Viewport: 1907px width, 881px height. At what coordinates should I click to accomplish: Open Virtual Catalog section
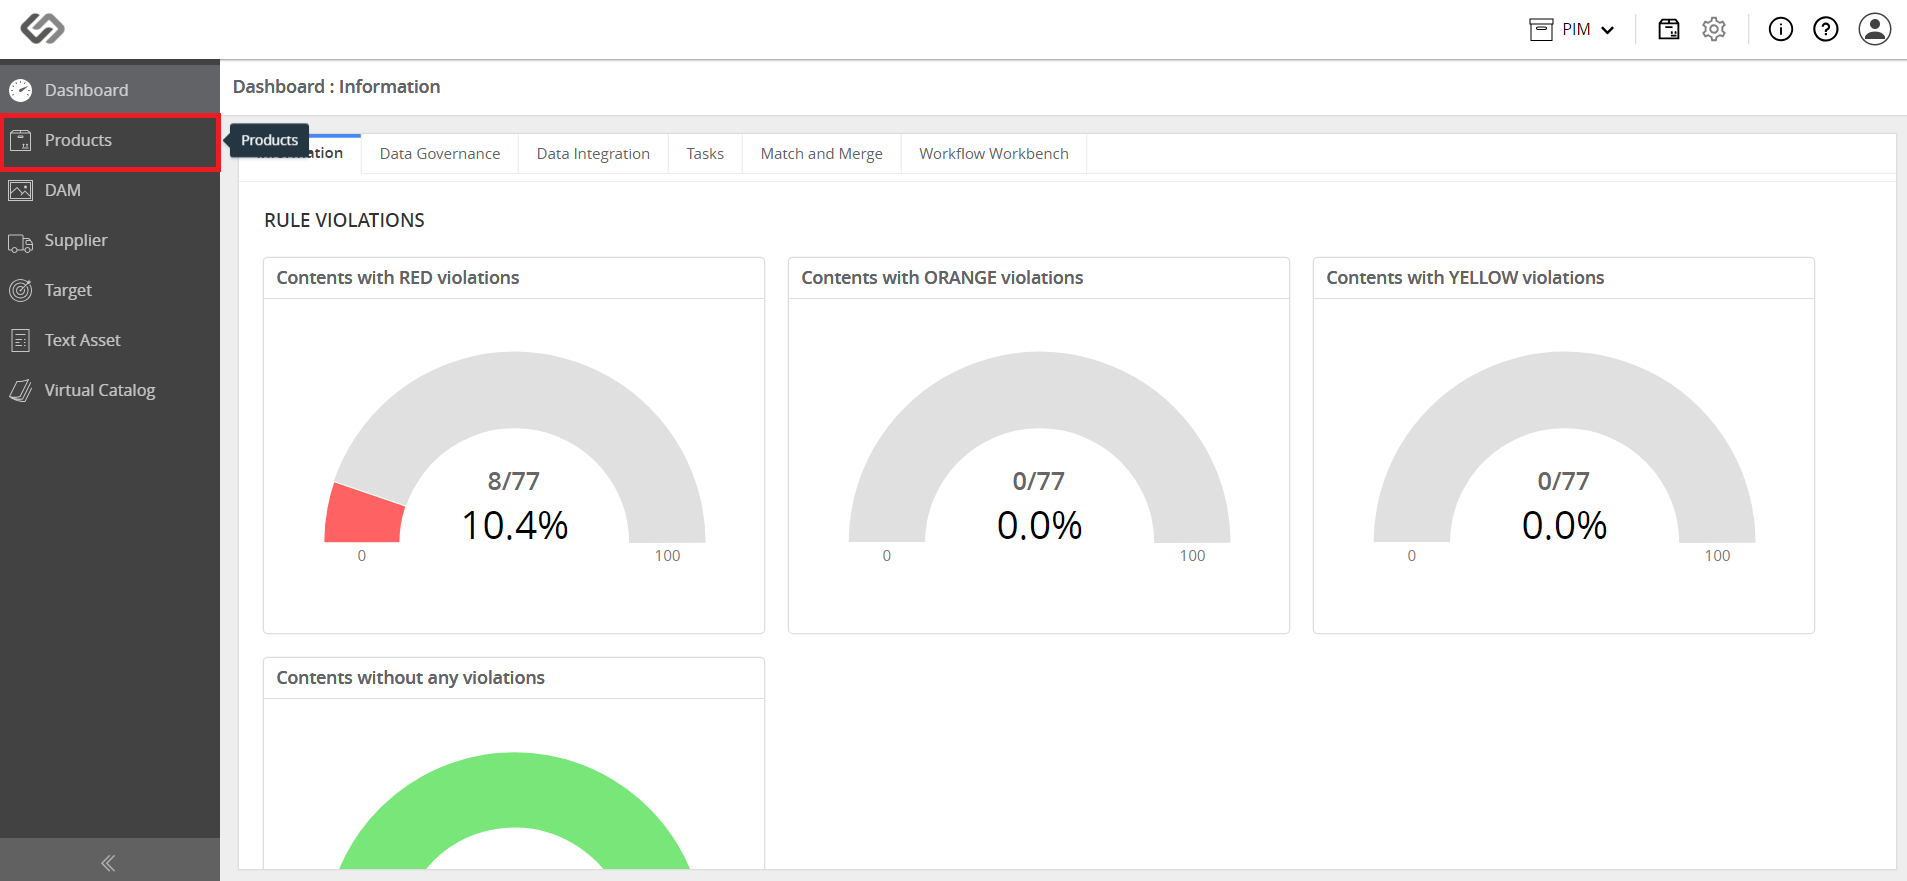pos(110,390)
